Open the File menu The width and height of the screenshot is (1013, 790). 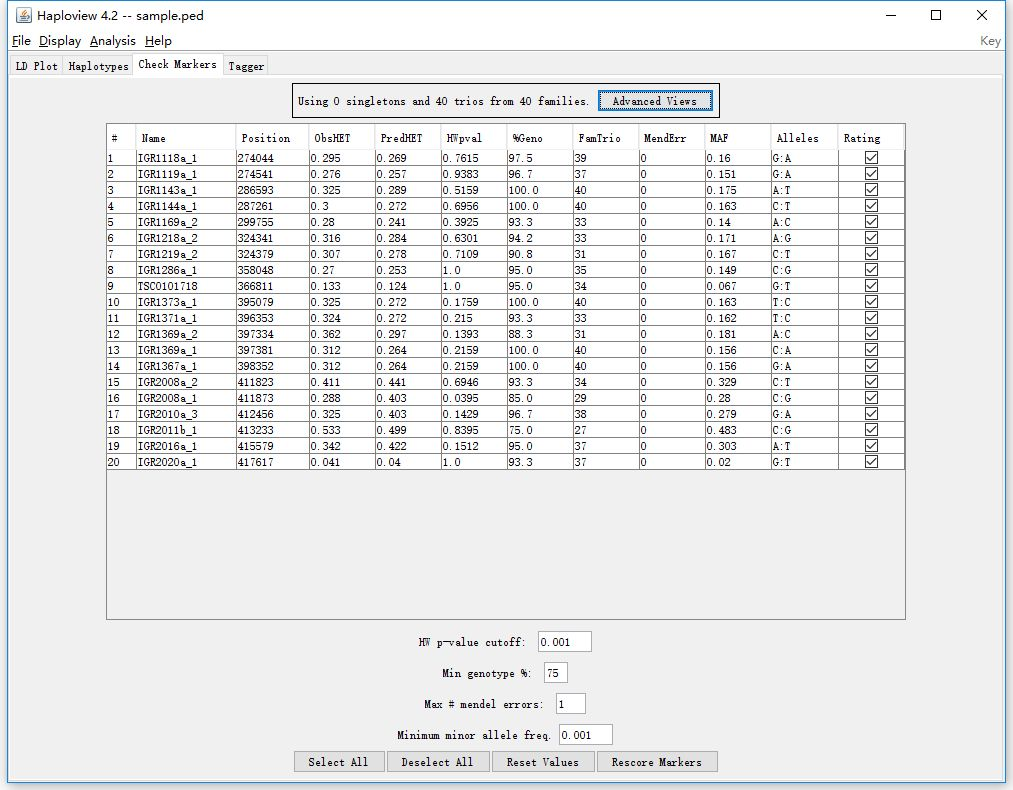(x=21, y=41)
